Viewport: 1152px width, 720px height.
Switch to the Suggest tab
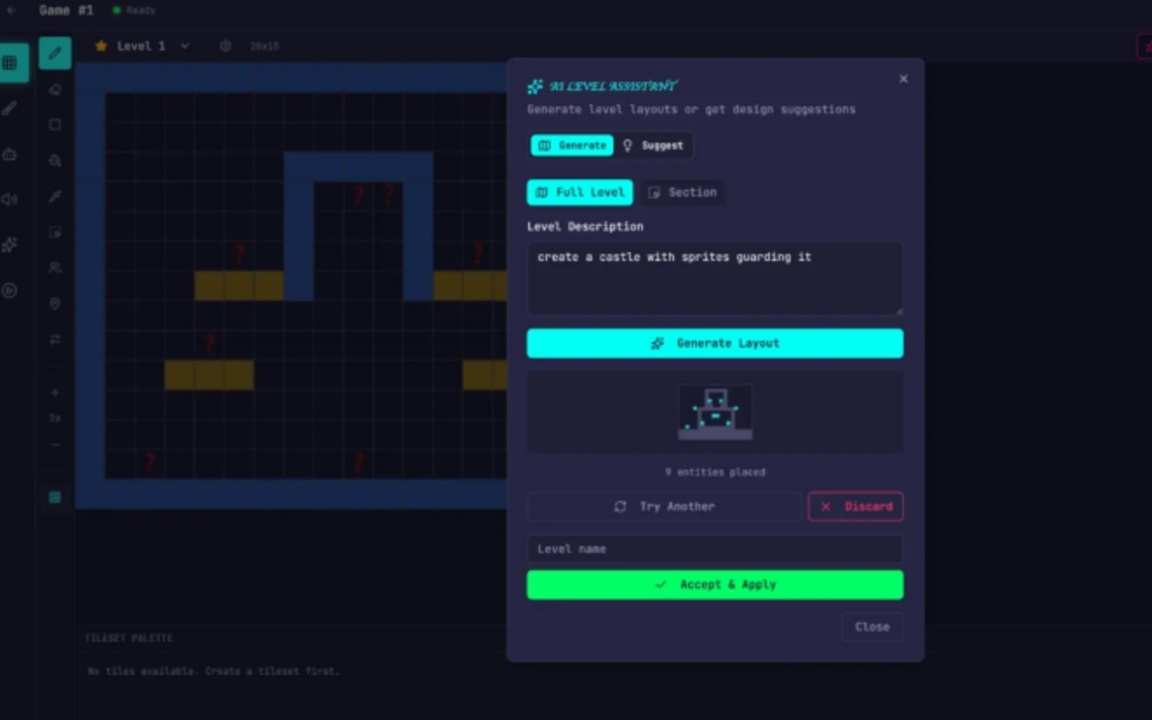[x=653, y=145]
